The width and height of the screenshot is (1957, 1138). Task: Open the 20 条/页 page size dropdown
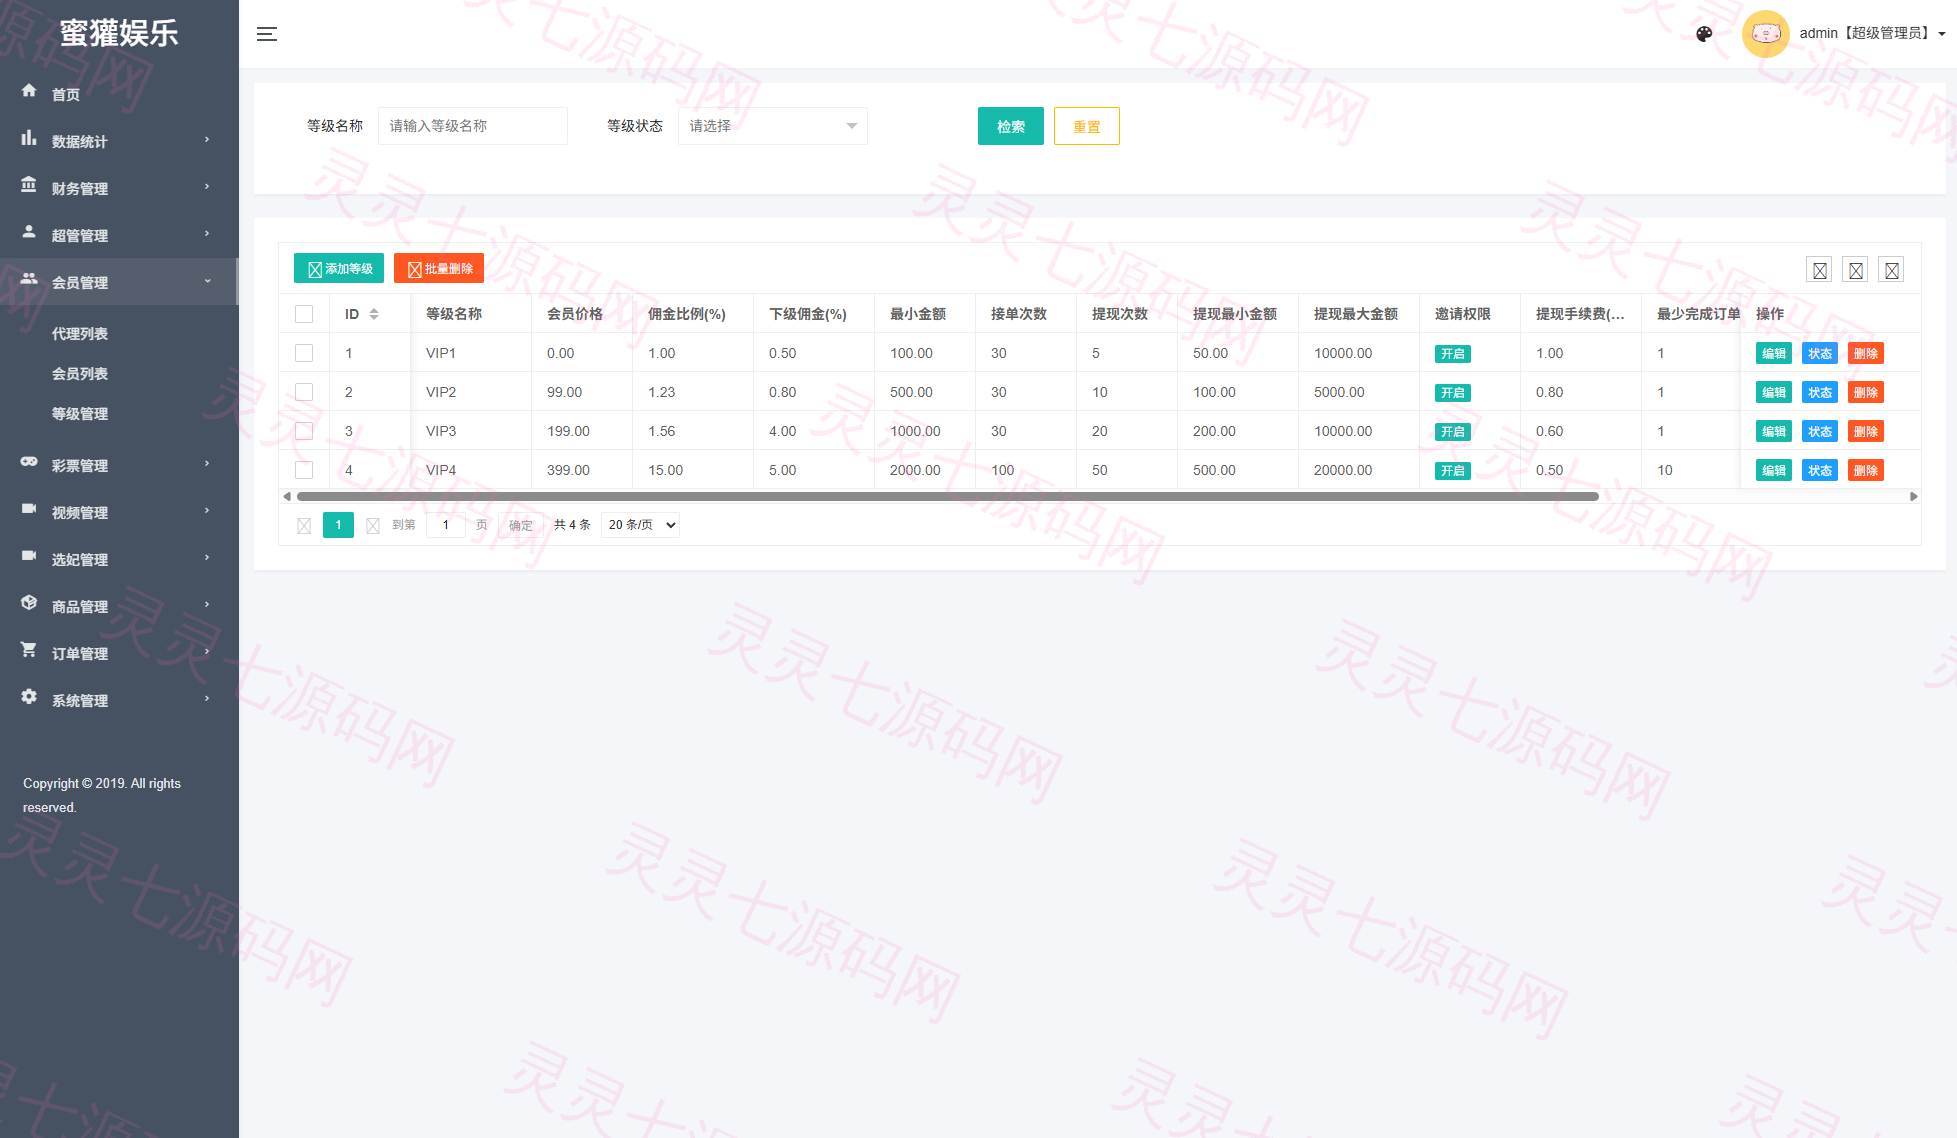coord(640,525)
